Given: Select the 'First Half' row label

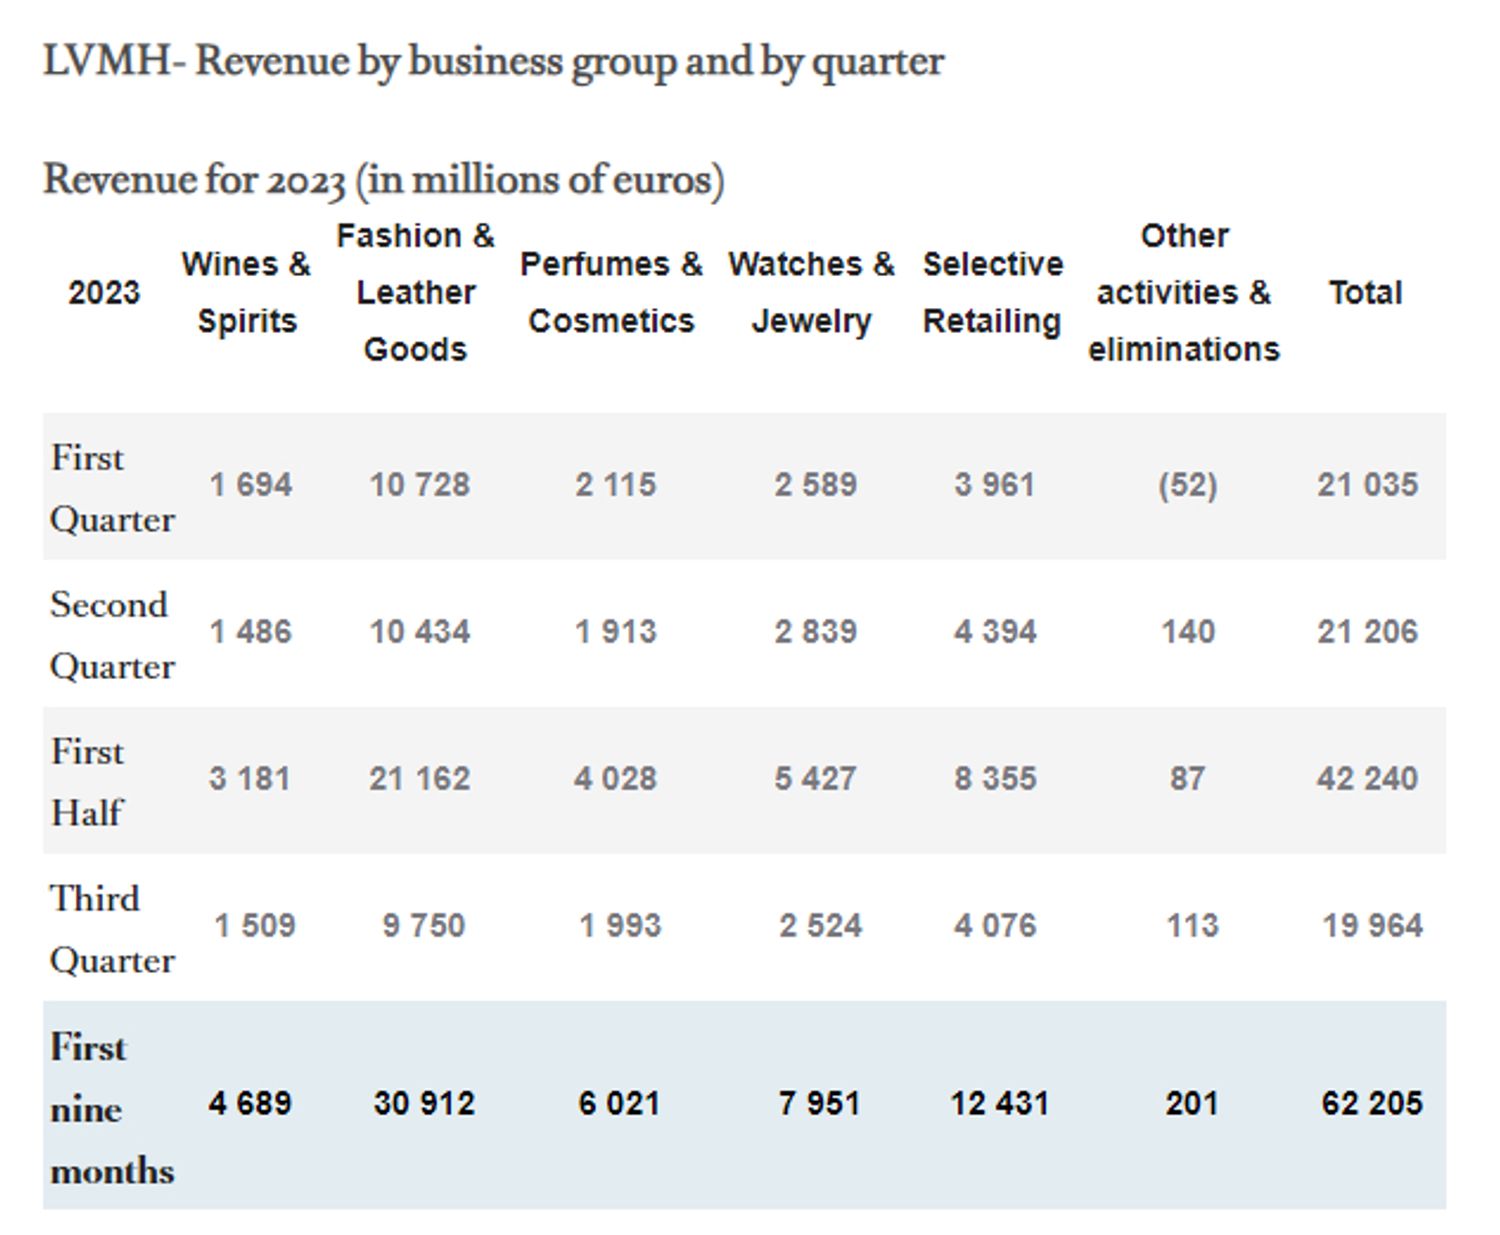Looking at the screenshot, I should tap(87, 782).
